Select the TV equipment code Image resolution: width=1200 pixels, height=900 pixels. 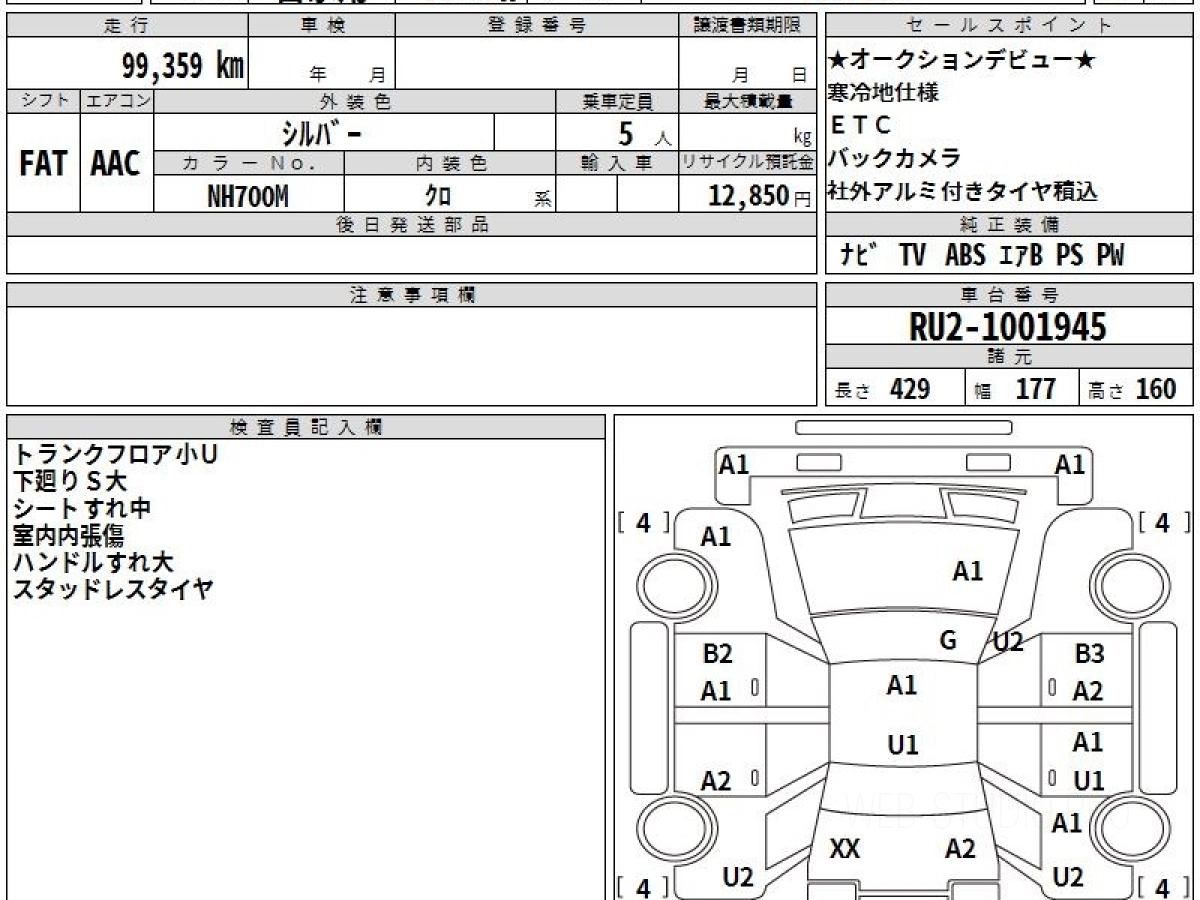[912, 256]
